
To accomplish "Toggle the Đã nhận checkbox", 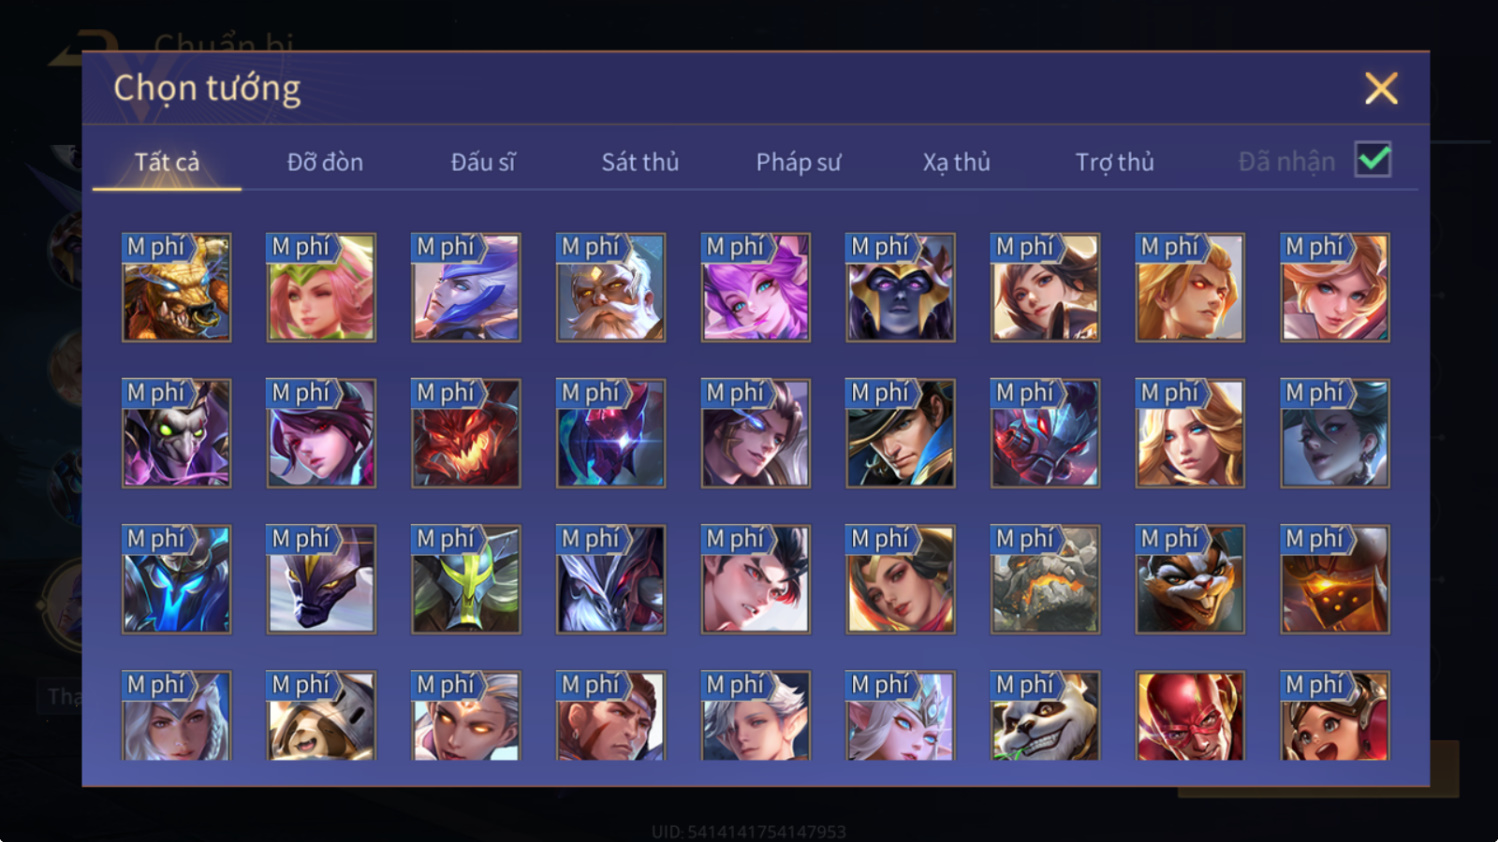I will click(x=1373, y=160).
